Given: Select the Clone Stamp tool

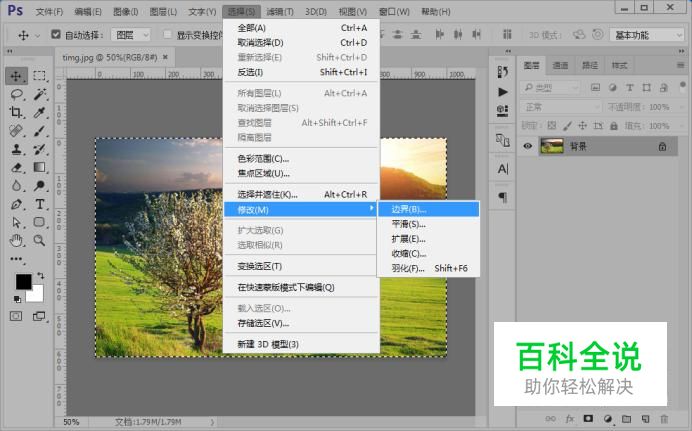Looking at the screenshot, I should pyautogui.click(x=16, y=149).
